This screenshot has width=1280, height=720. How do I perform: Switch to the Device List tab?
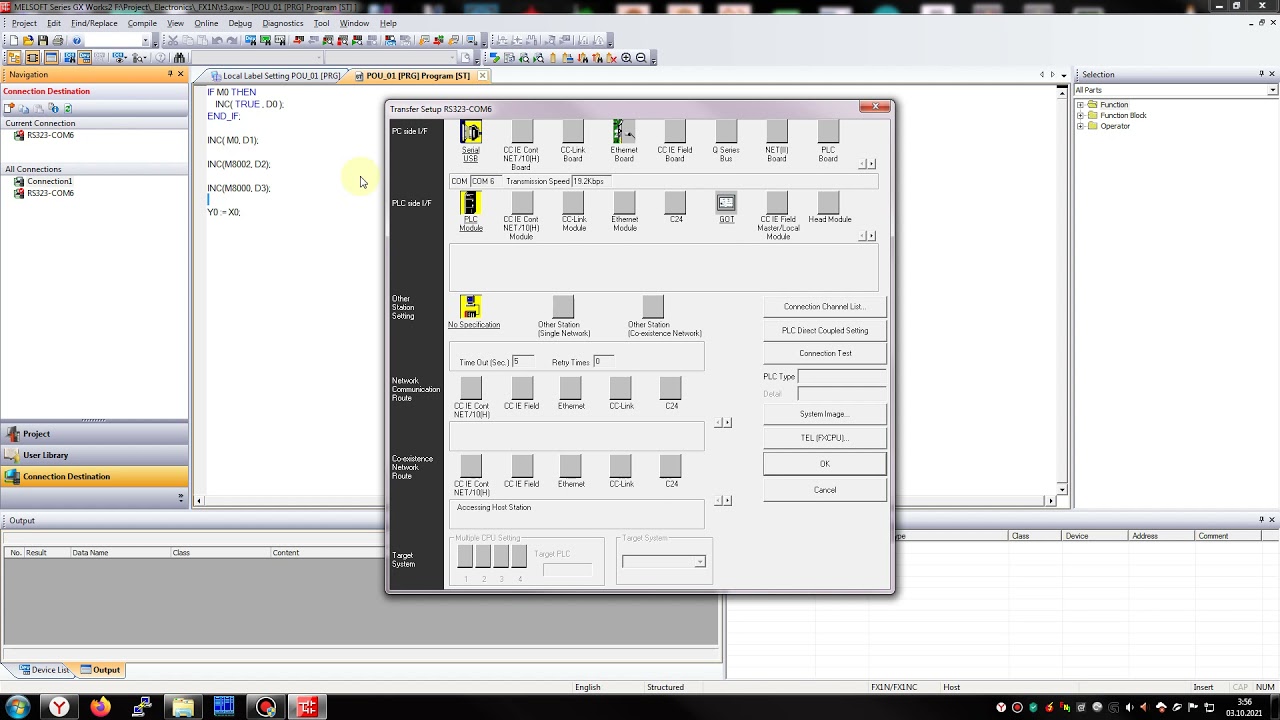(43, 670)
